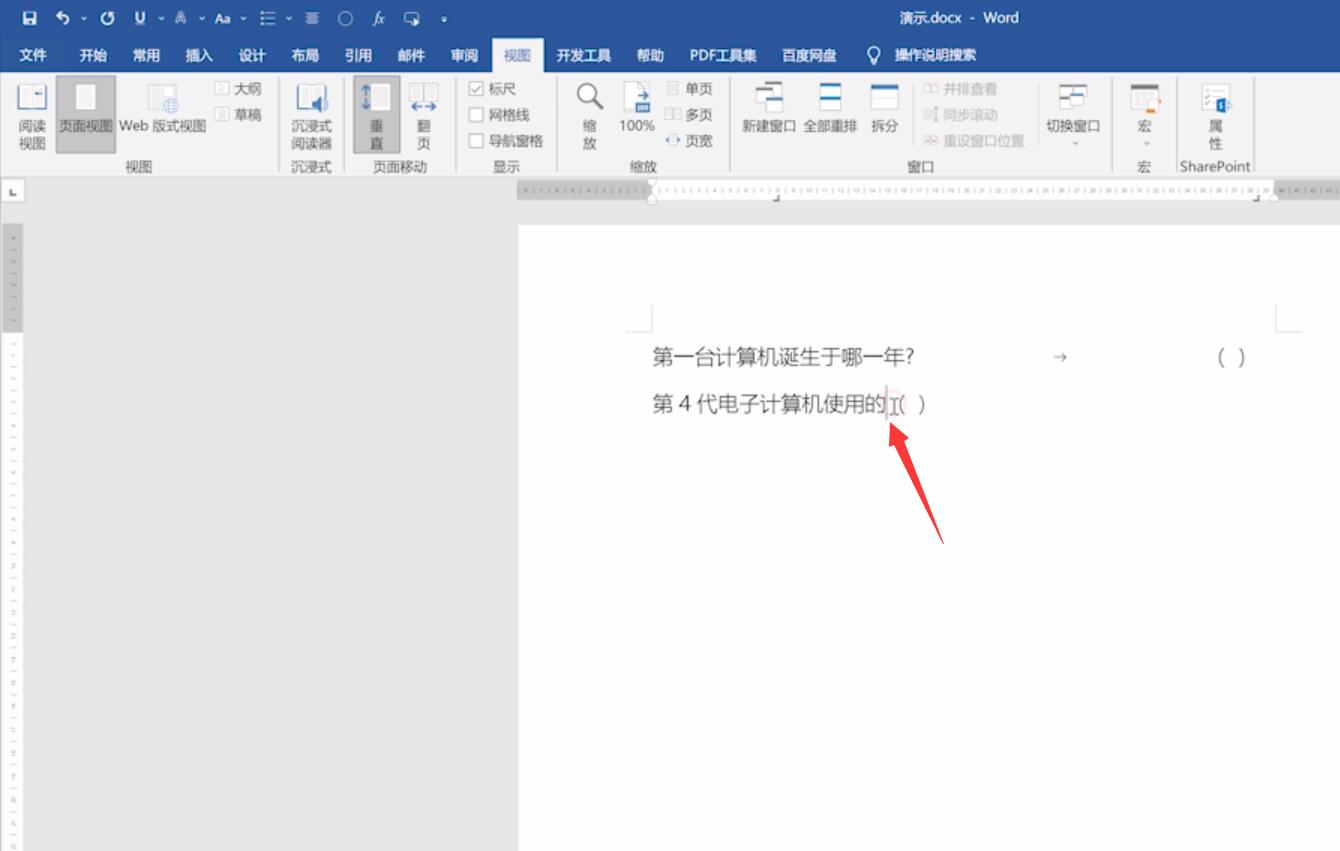Open the Developer (开发工具) tab
Viewport: 1340px width, 851px height.
[x=583, y=55]
